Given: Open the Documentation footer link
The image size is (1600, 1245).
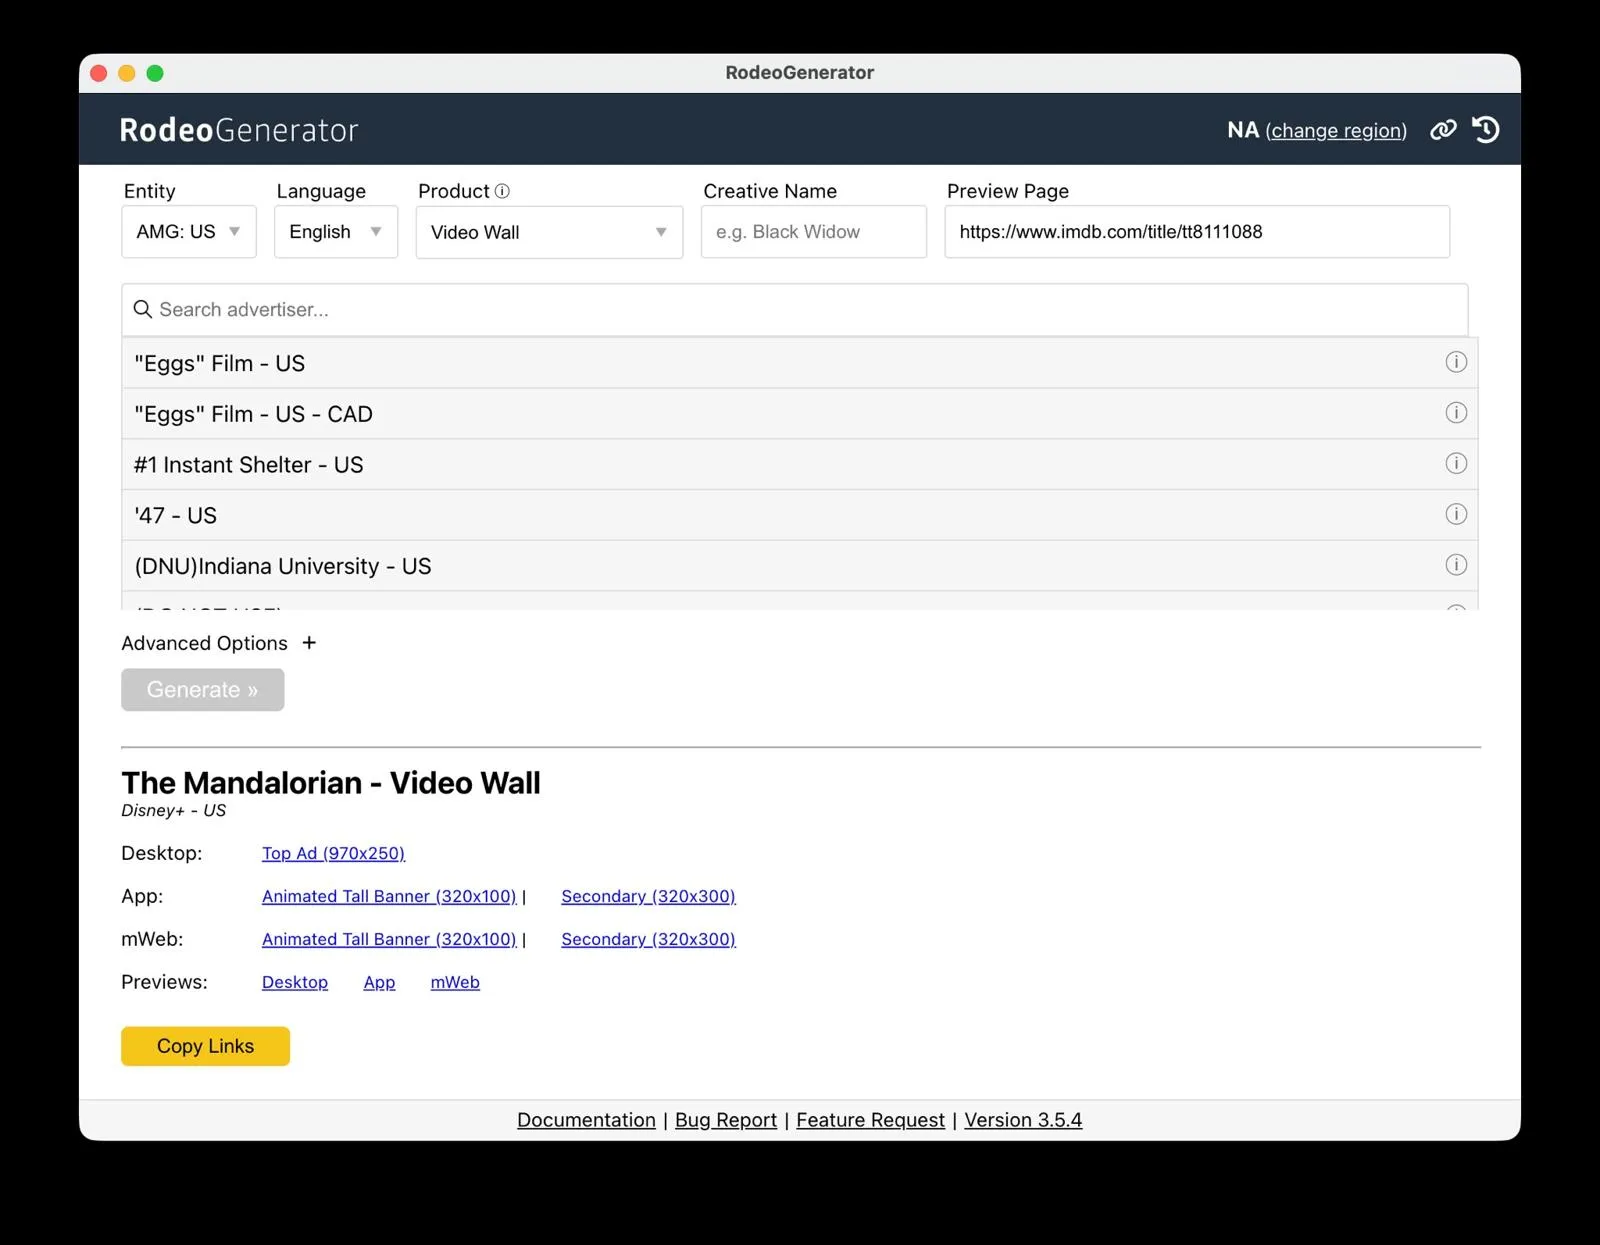Looking at the screenshot, I should pyautogui.click(x=586, y=1120).
